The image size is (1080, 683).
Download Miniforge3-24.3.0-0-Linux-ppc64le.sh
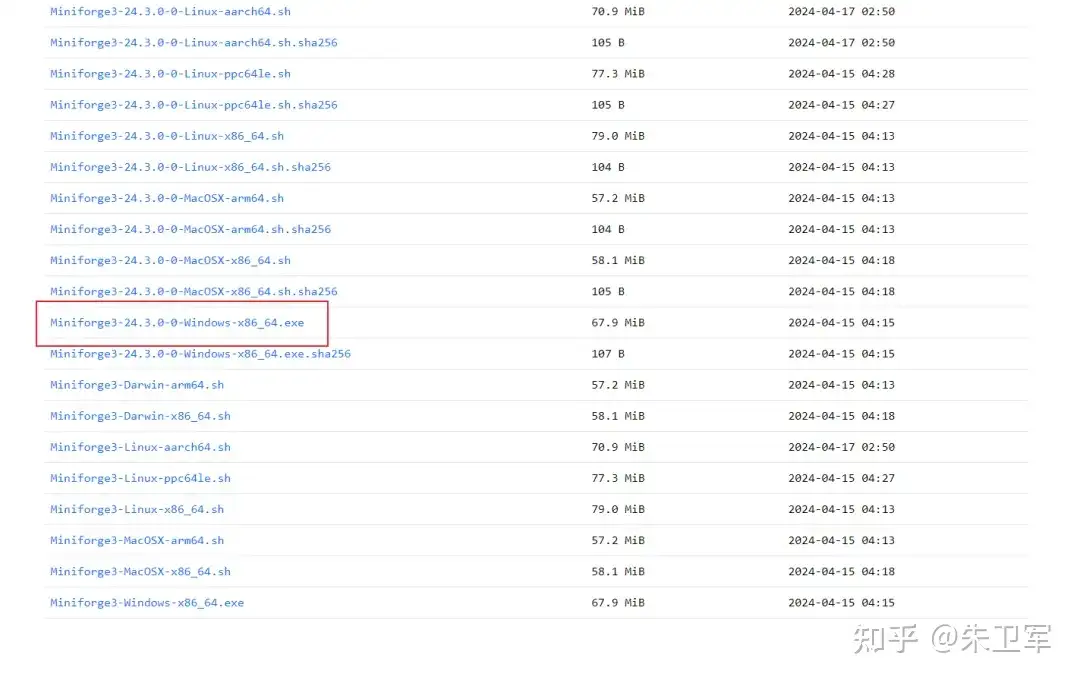[x=170, y=74]
